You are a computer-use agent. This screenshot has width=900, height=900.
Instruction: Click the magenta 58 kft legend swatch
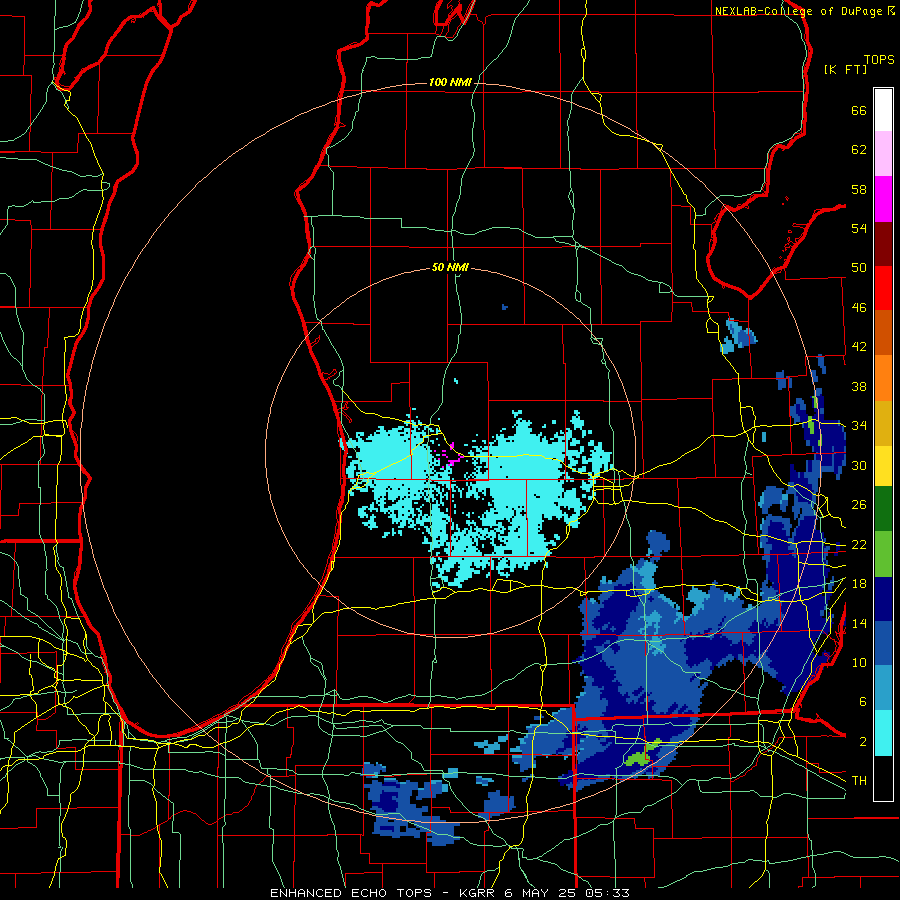tap(883, 199)
